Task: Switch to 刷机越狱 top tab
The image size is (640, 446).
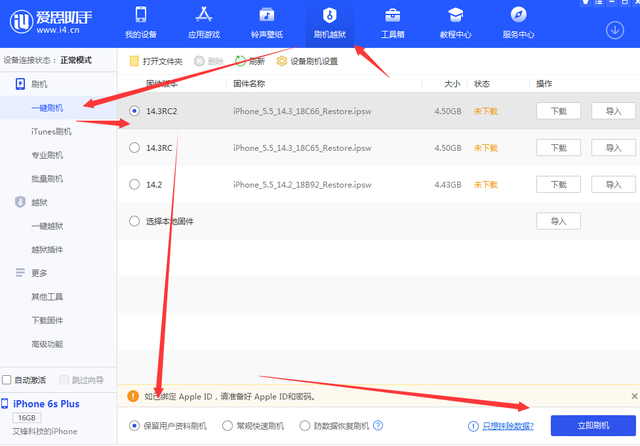Action: point(329,23)
